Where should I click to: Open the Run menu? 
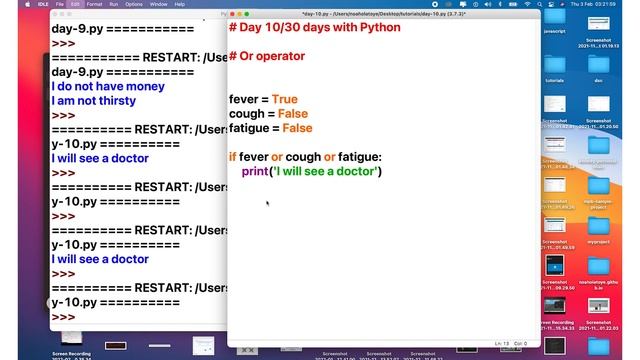113,4
